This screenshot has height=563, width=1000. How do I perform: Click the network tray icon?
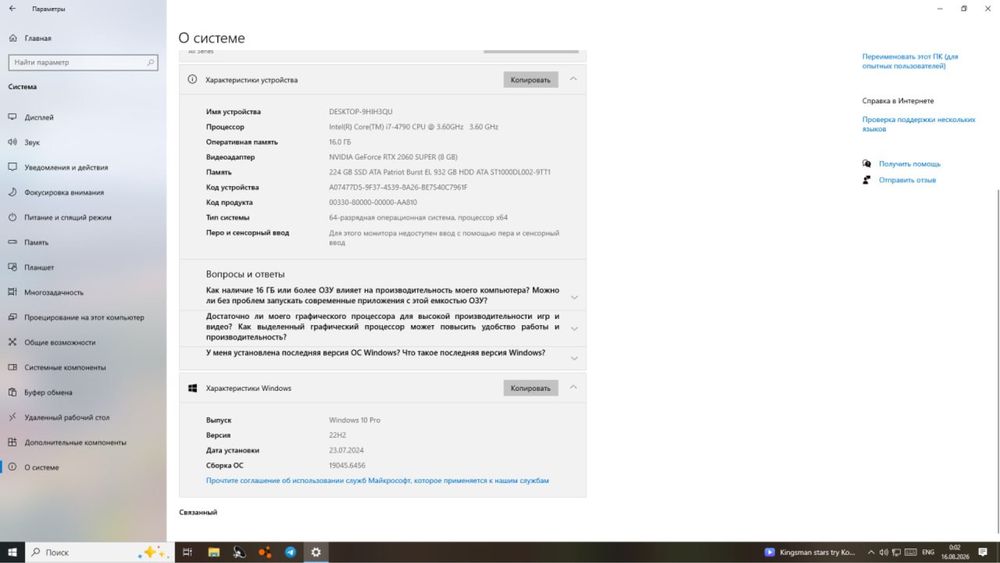coord(896,552)
